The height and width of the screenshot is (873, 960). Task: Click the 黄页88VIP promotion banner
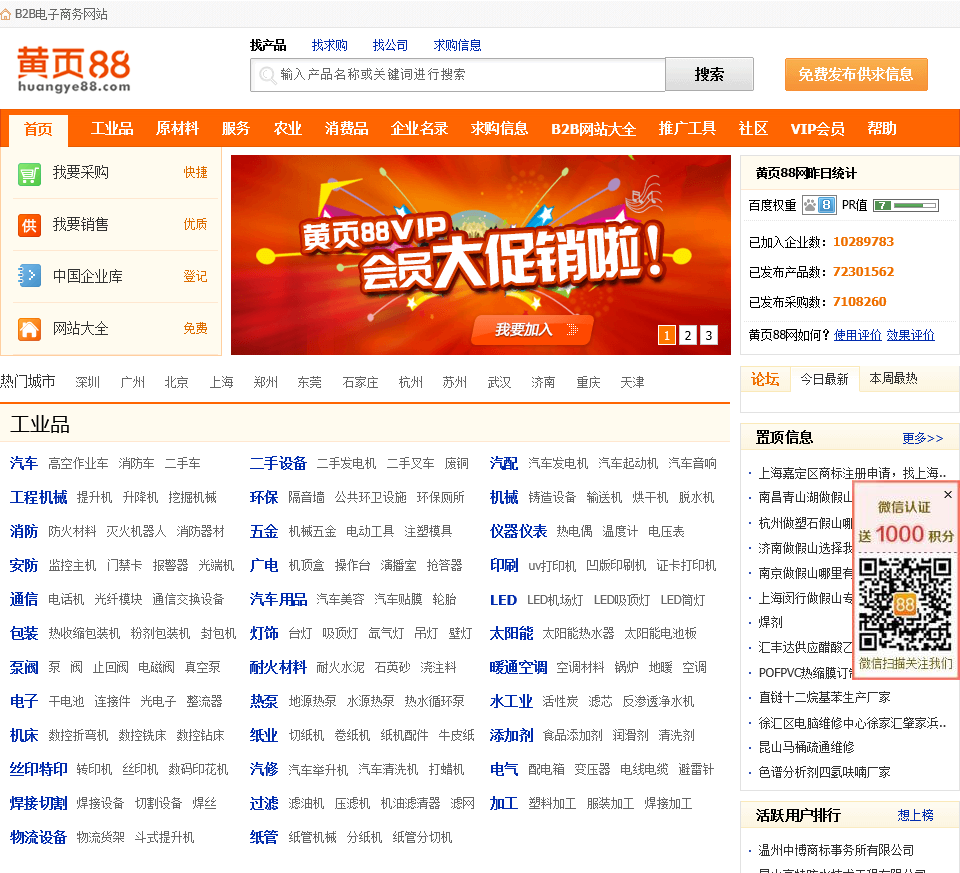pyautogui.click(x=481, y=255)
